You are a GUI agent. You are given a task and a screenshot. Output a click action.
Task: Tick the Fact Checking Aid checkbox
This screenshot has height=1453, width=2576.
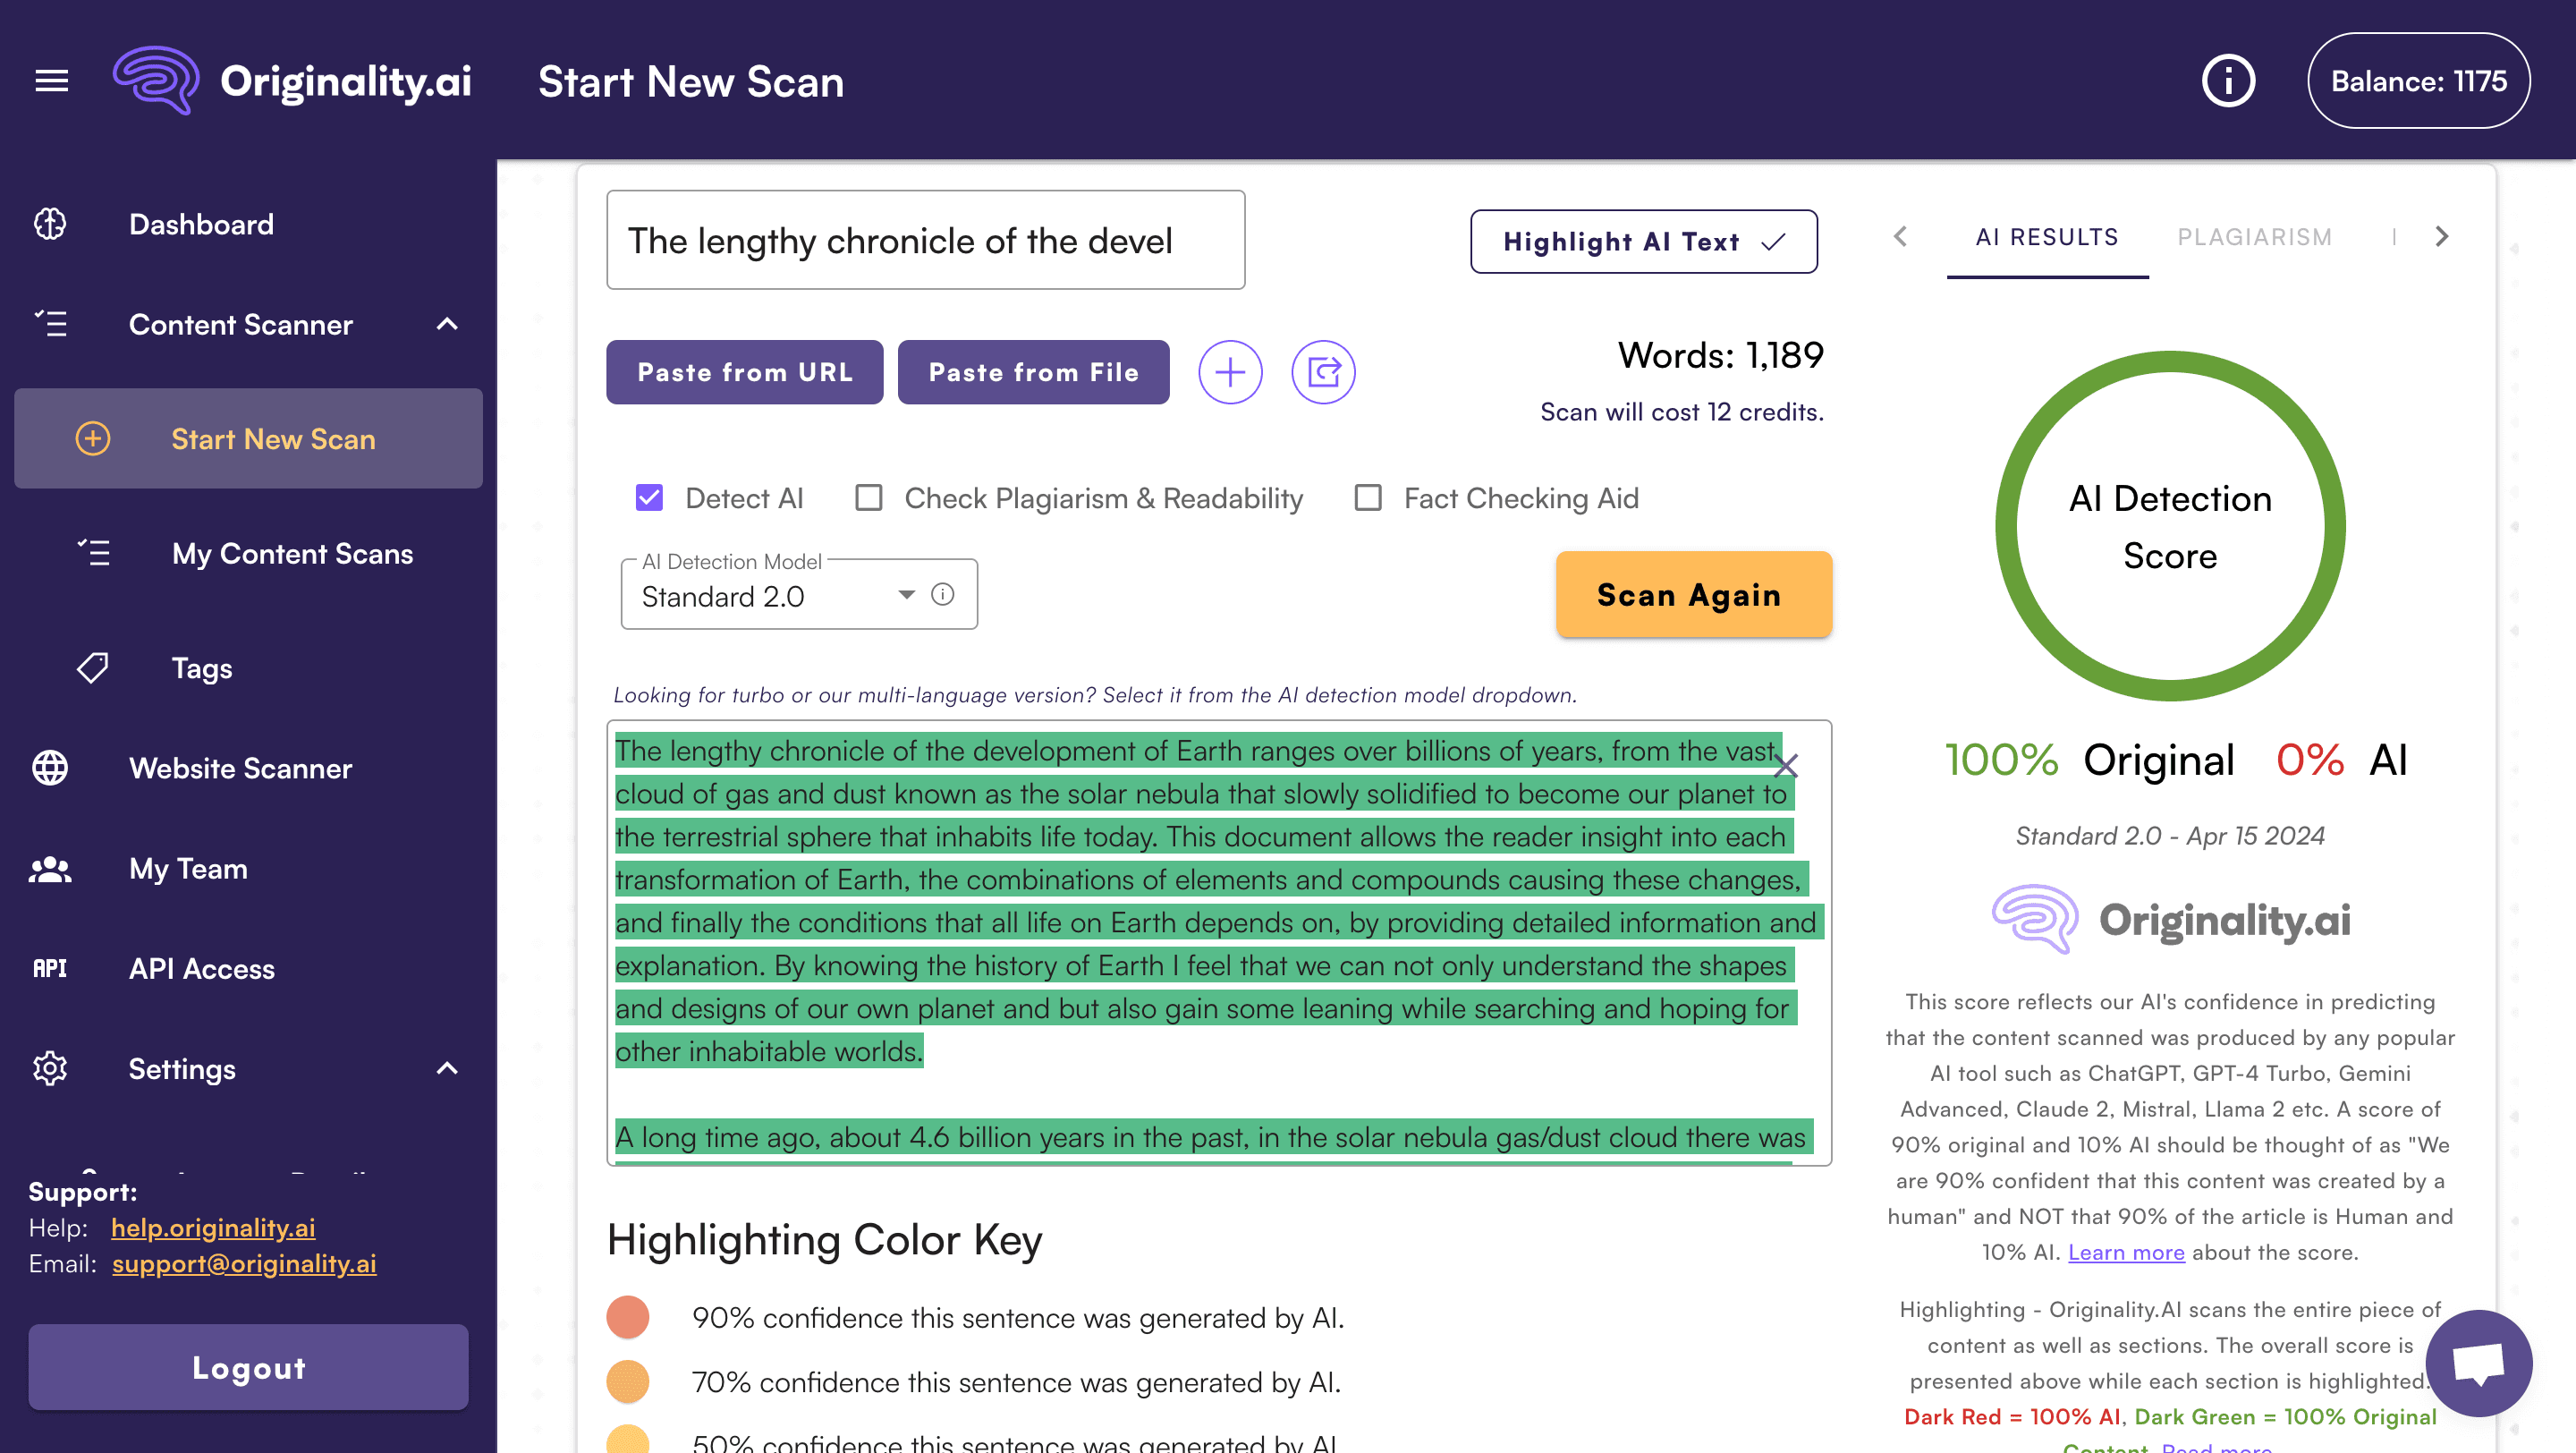point(1367,498)
